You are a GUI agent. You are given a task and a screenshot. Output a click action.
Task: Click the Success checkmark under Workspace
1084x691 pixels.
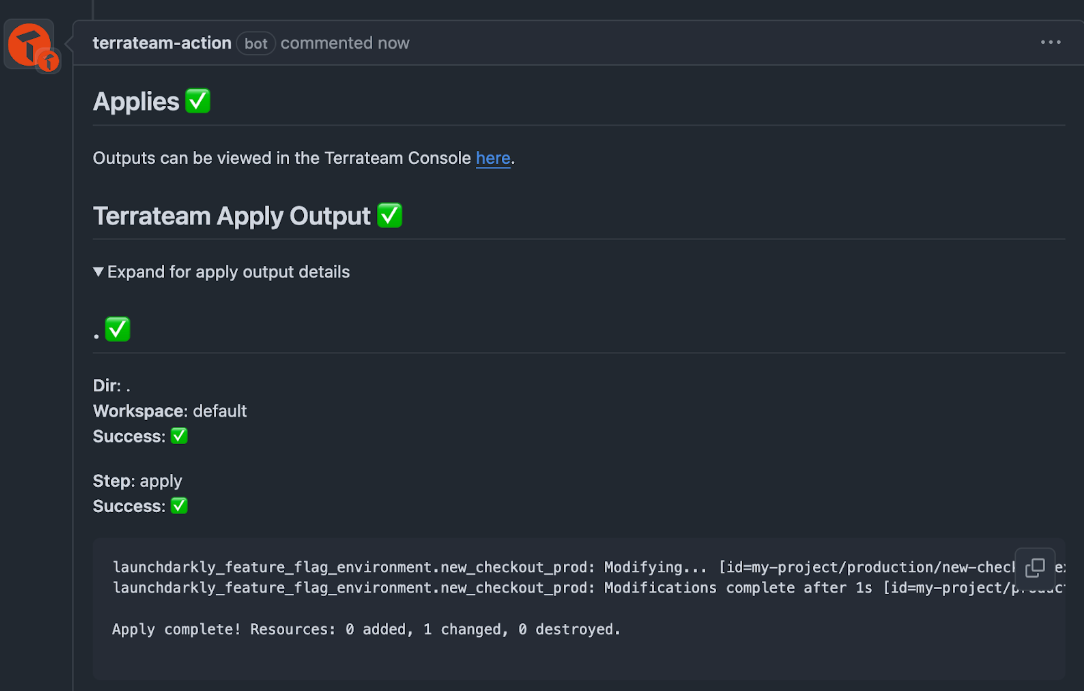(179, 436)
